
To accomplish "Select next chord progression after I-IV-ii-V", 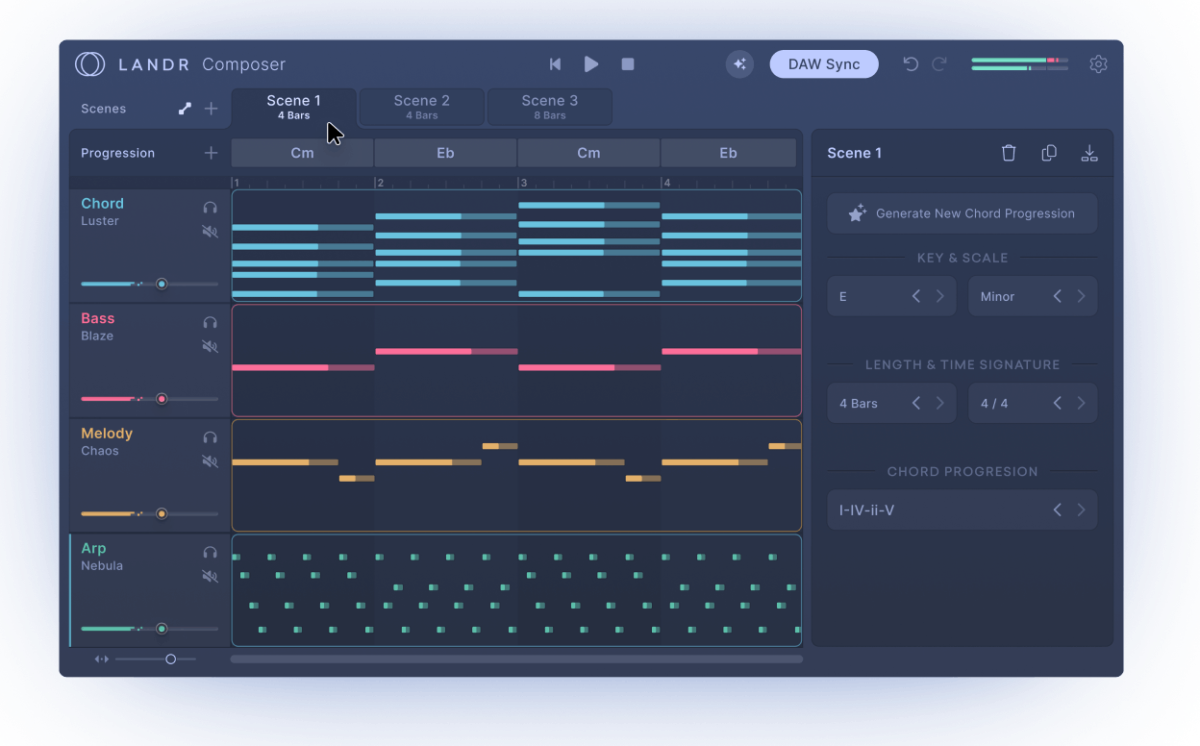I will pyautogui.click(x=1081, y=510).
